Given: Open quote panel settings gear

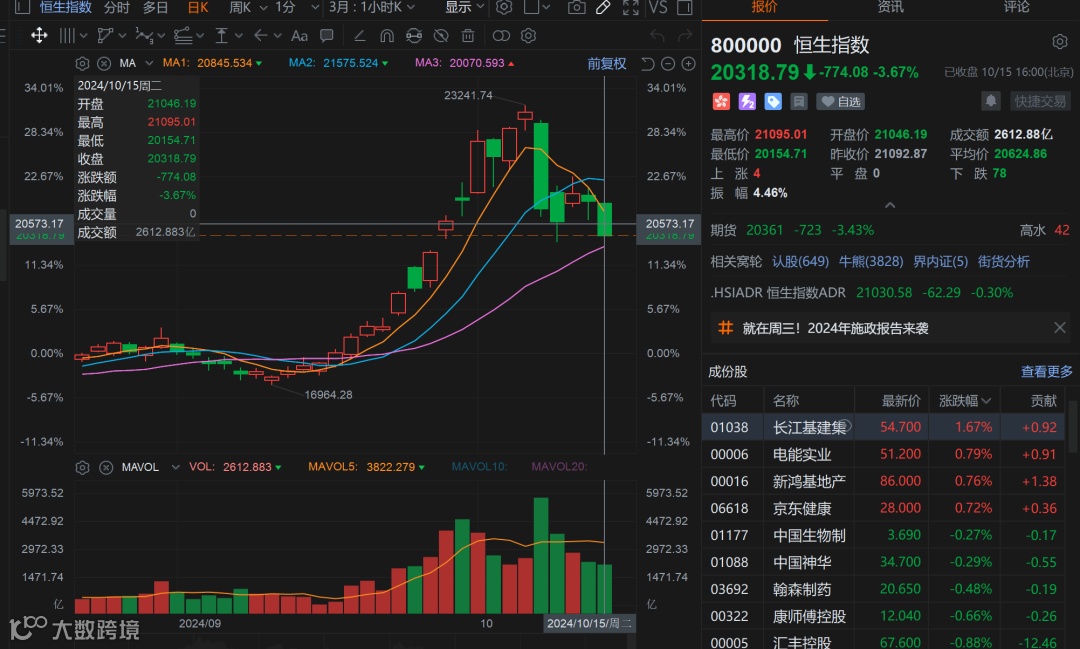Looking at the screenshot, I should point(1059,42).
